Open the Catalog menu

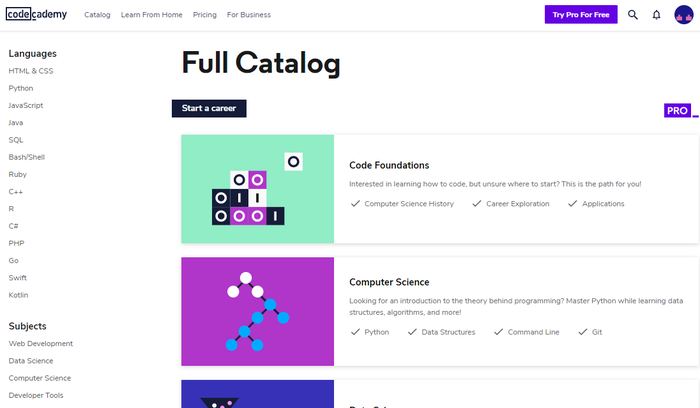click(97, 15)
